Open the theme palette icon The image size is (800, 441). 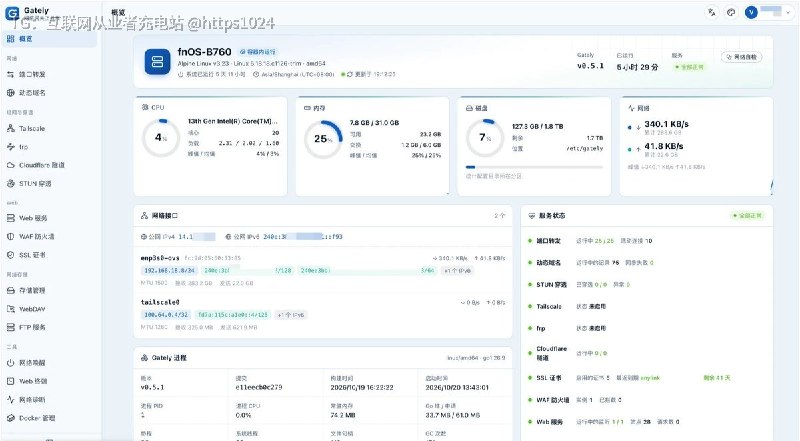click(731, 12)
